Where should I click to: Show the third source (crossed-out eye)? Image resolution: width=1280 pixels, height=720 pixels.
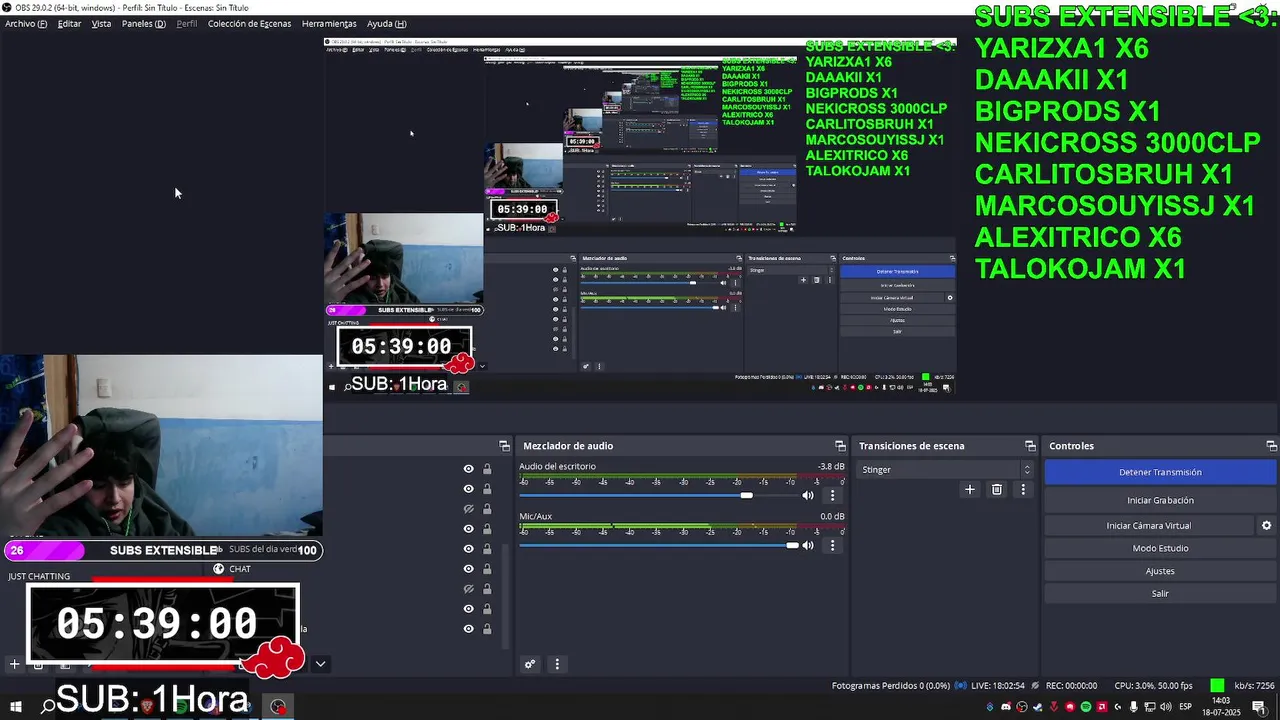[468, 509]
